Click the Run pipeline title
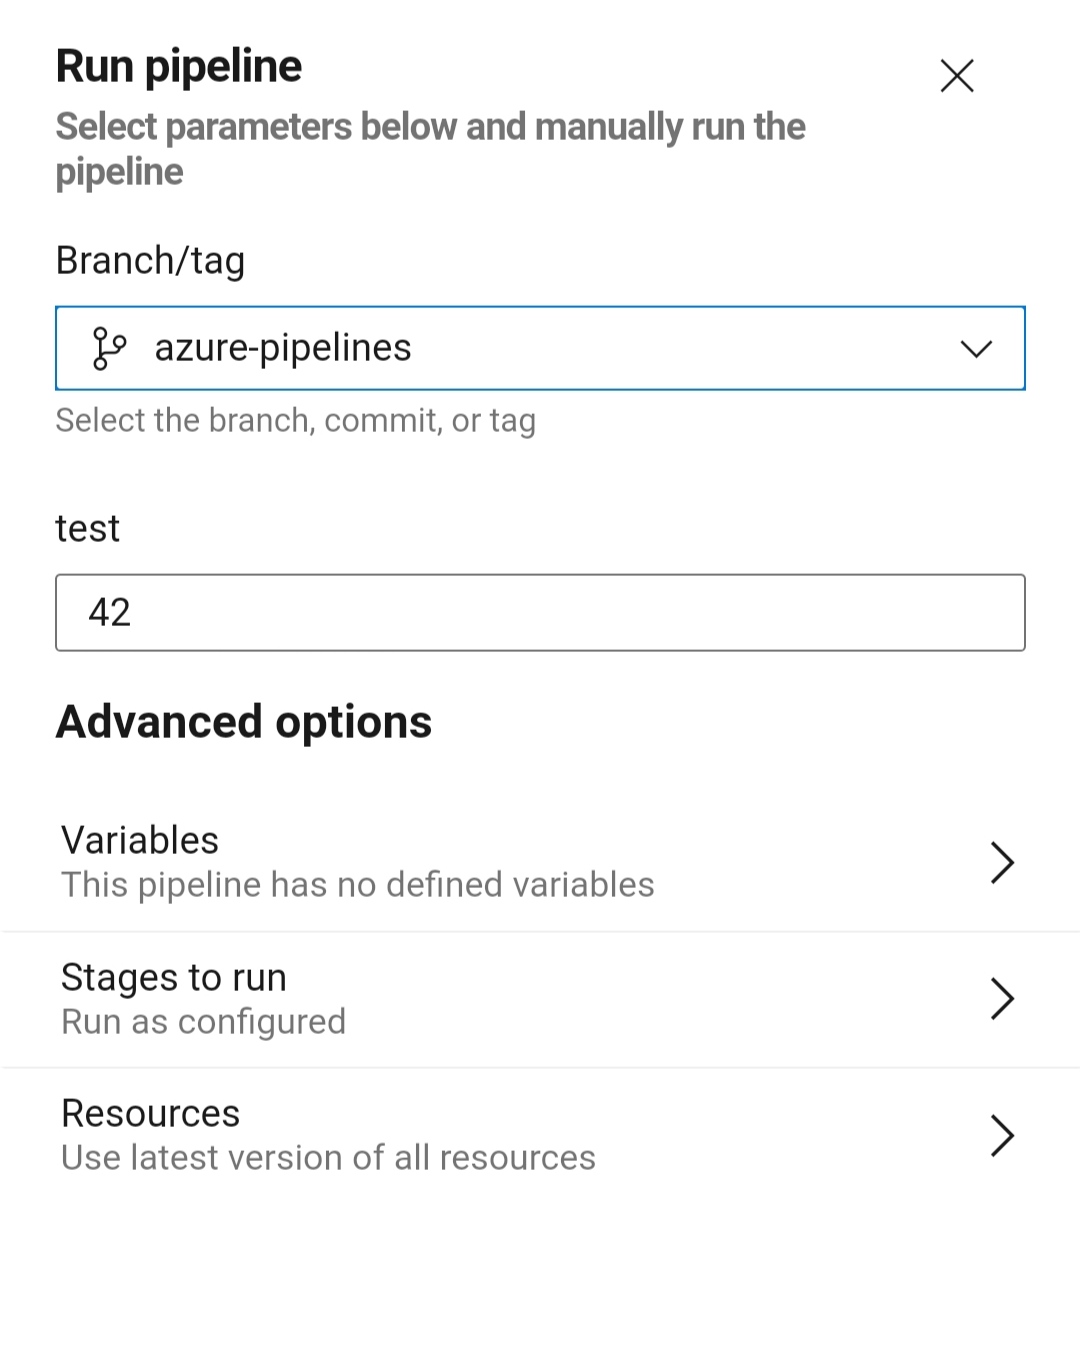Screen dimensions: 1080x1366 tap(179, 66)
